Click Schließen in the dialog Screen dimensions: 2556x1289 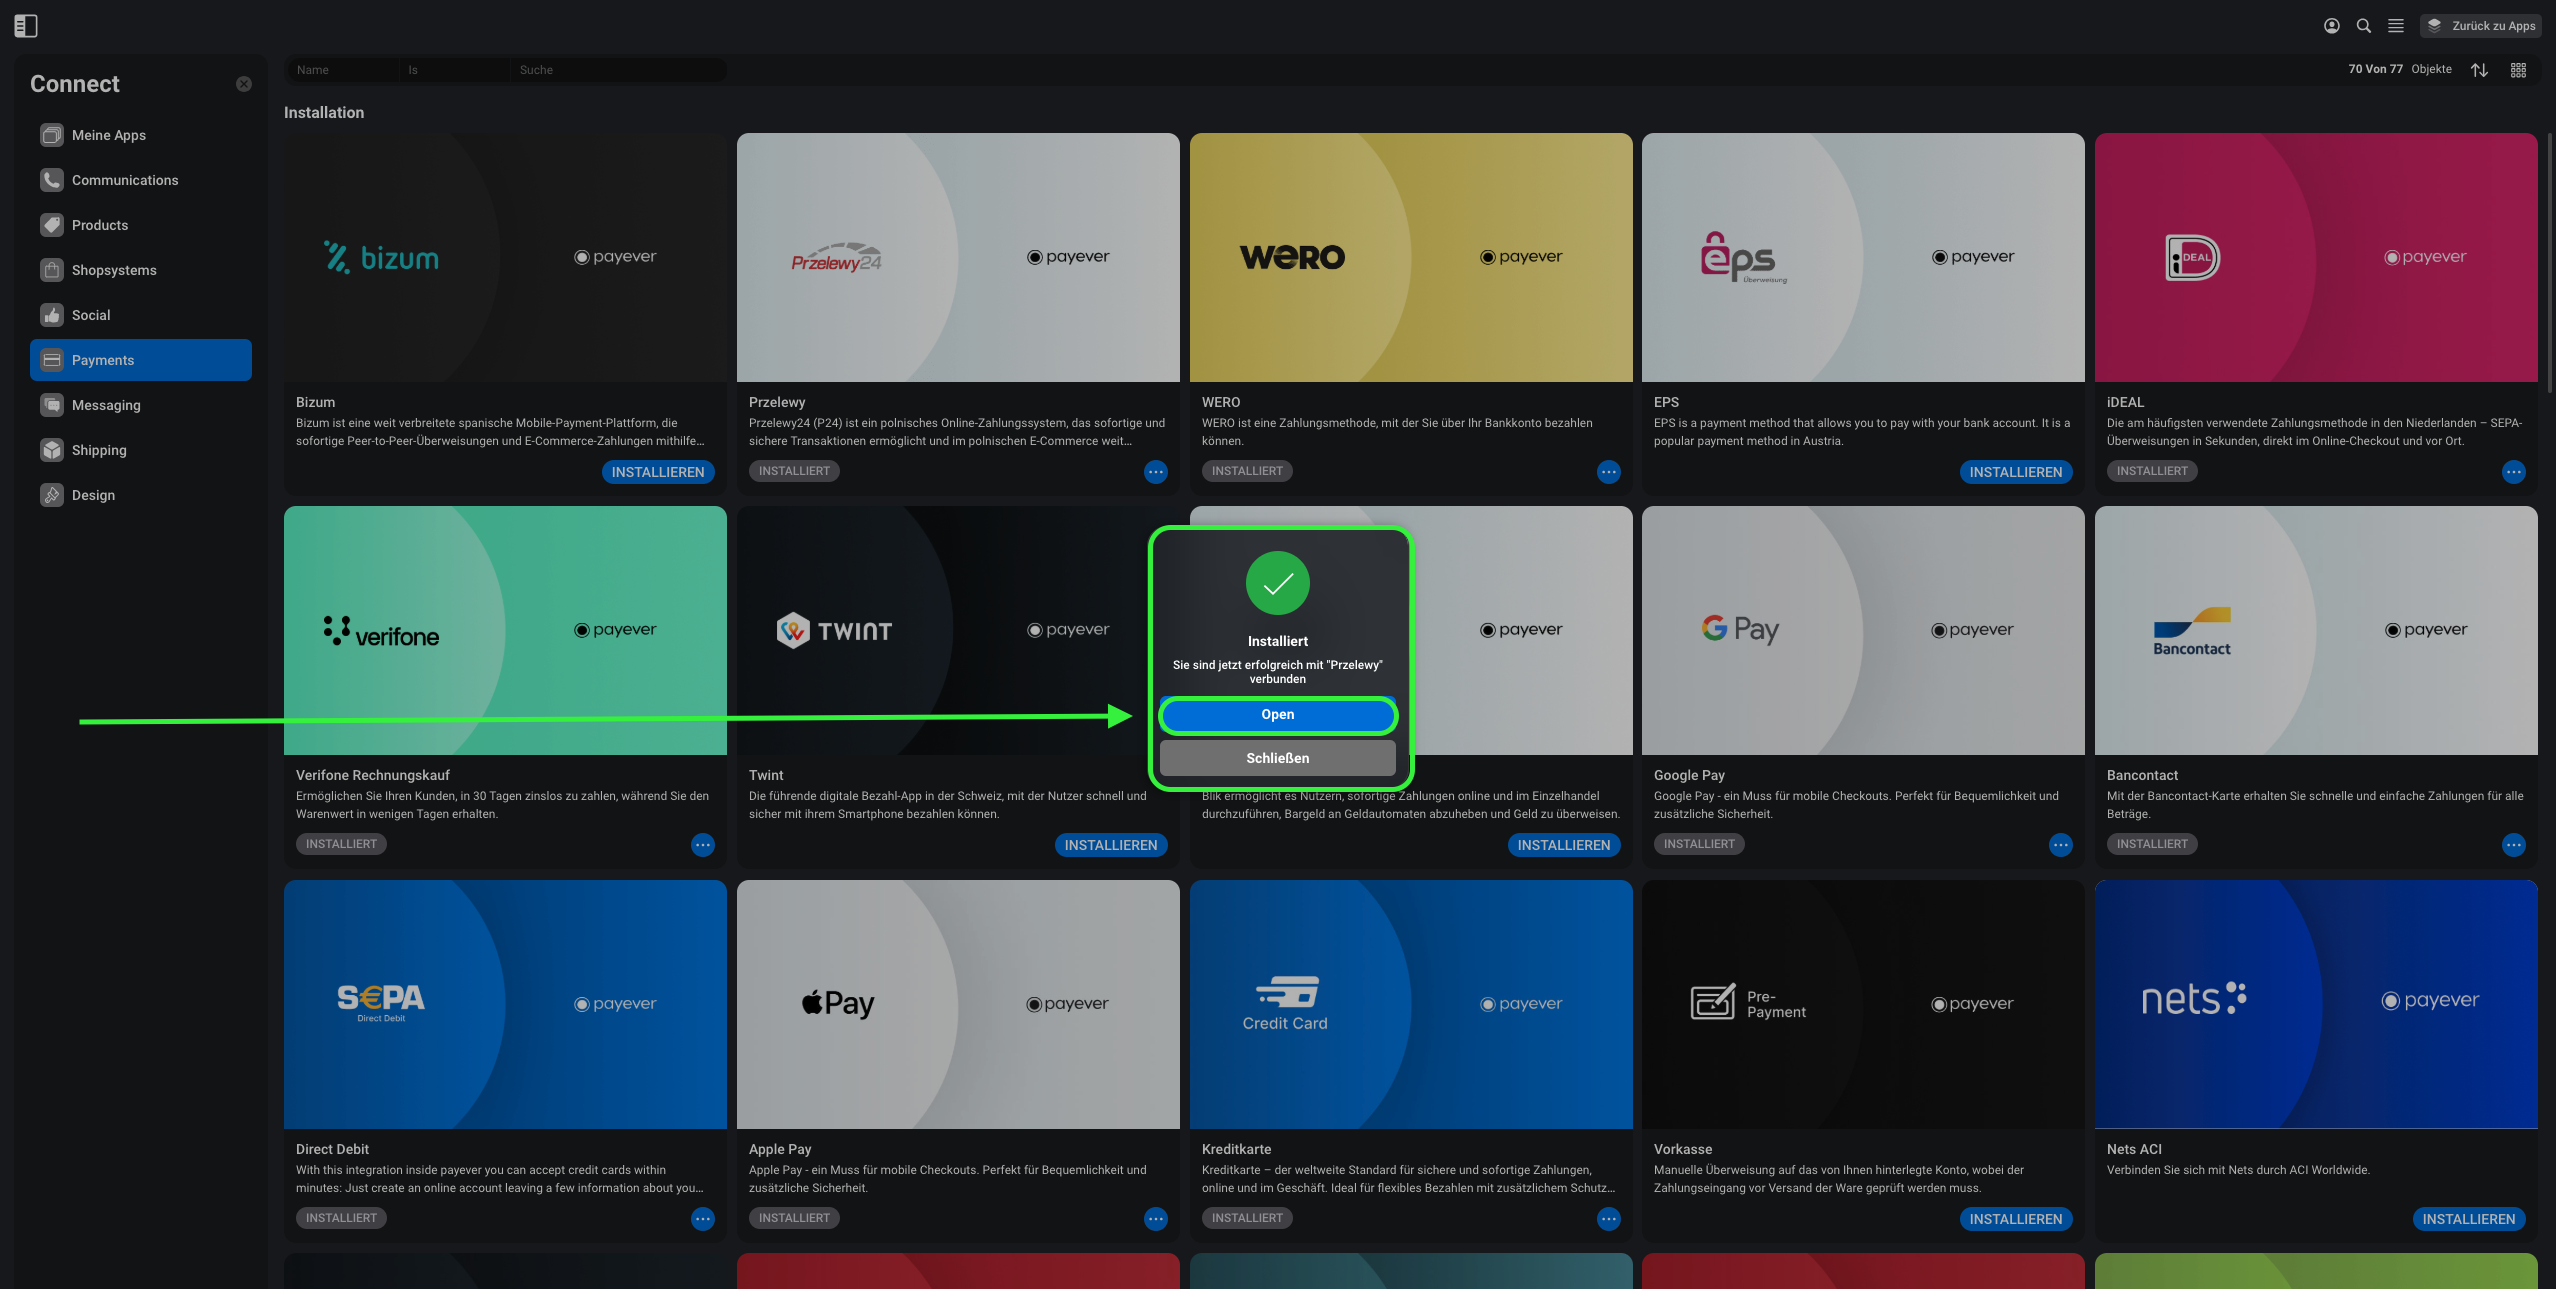point(1278,758)
